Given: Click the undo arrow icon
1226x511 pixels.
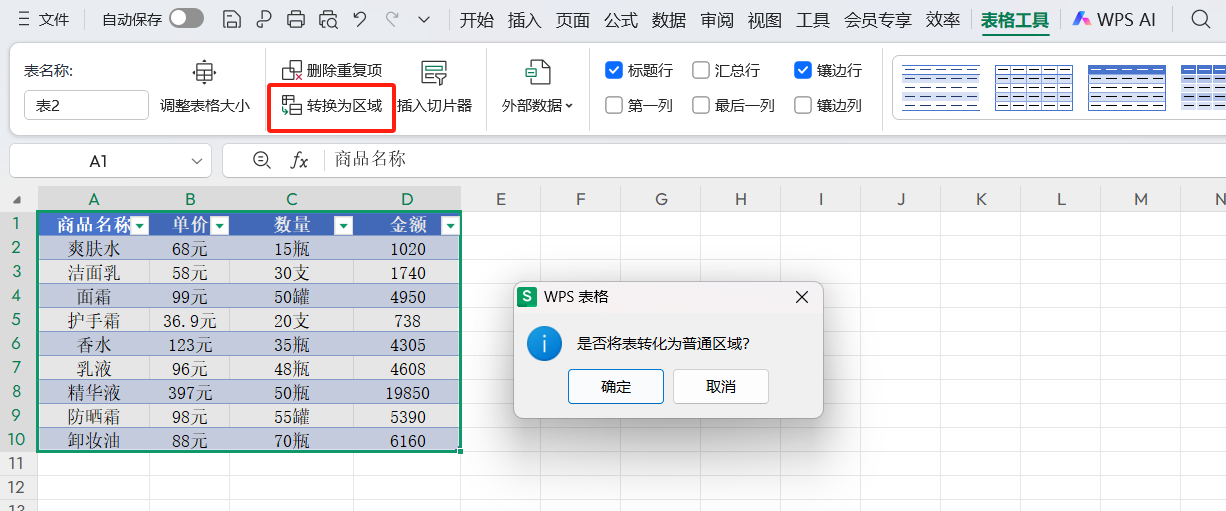Looking at the screenshot, I should pyautogui.click(x=360, y=19).
